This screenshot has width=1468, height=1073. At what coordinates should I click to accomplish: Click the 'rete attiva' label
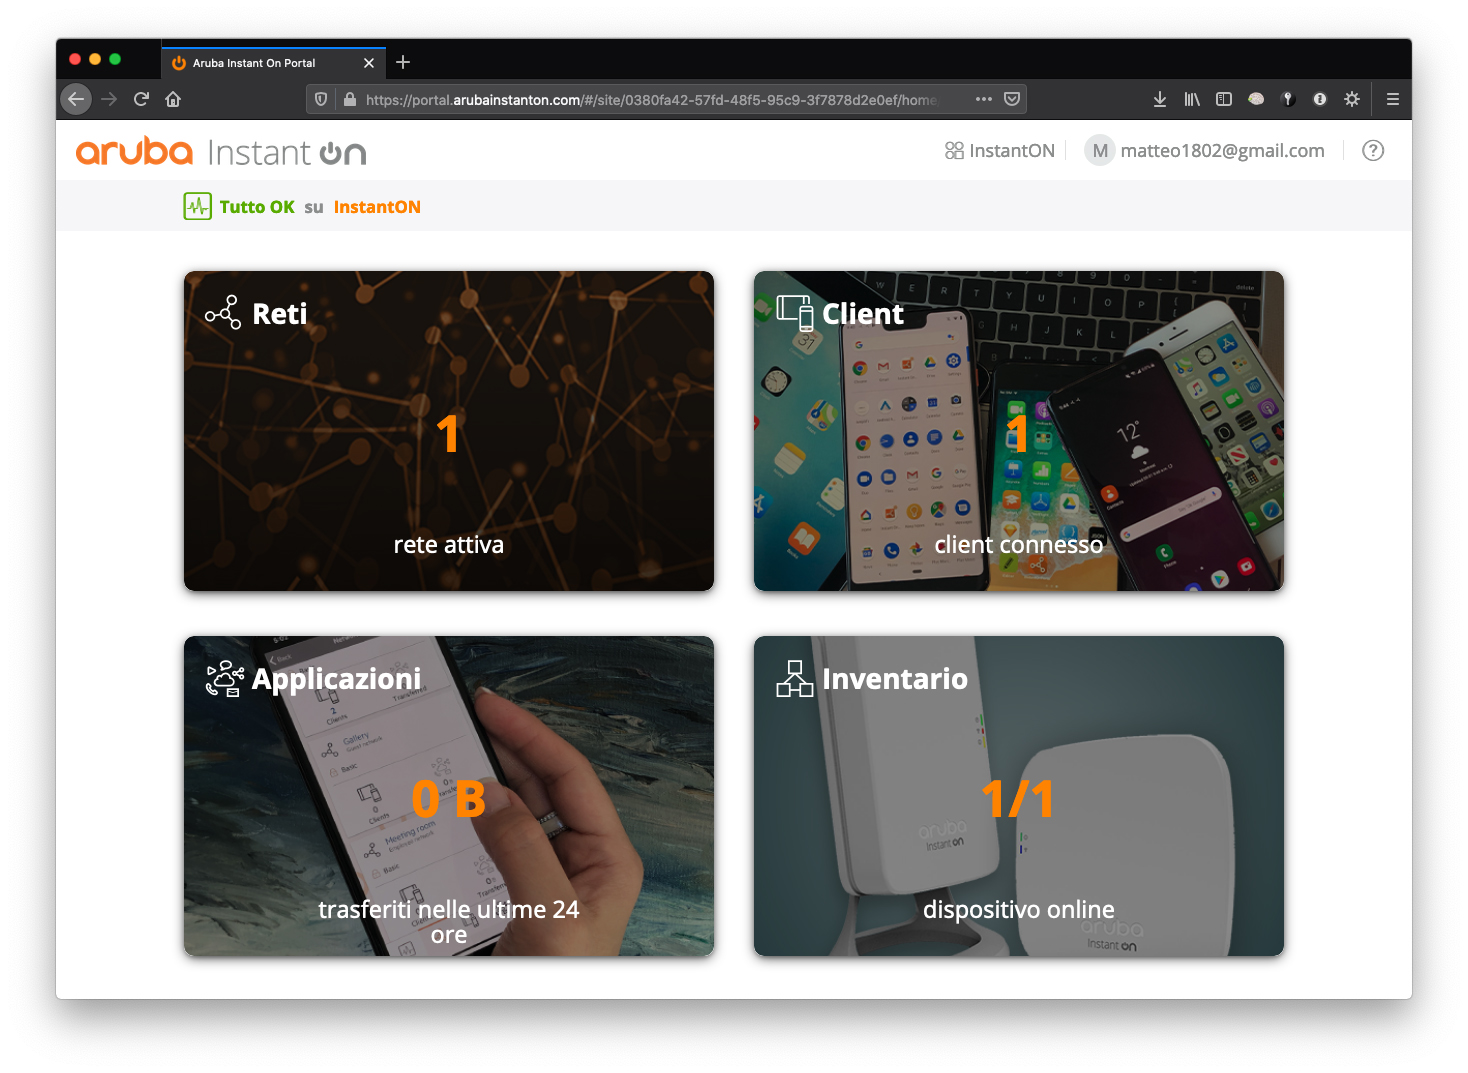pyautogui.click(x=449, y=545)
